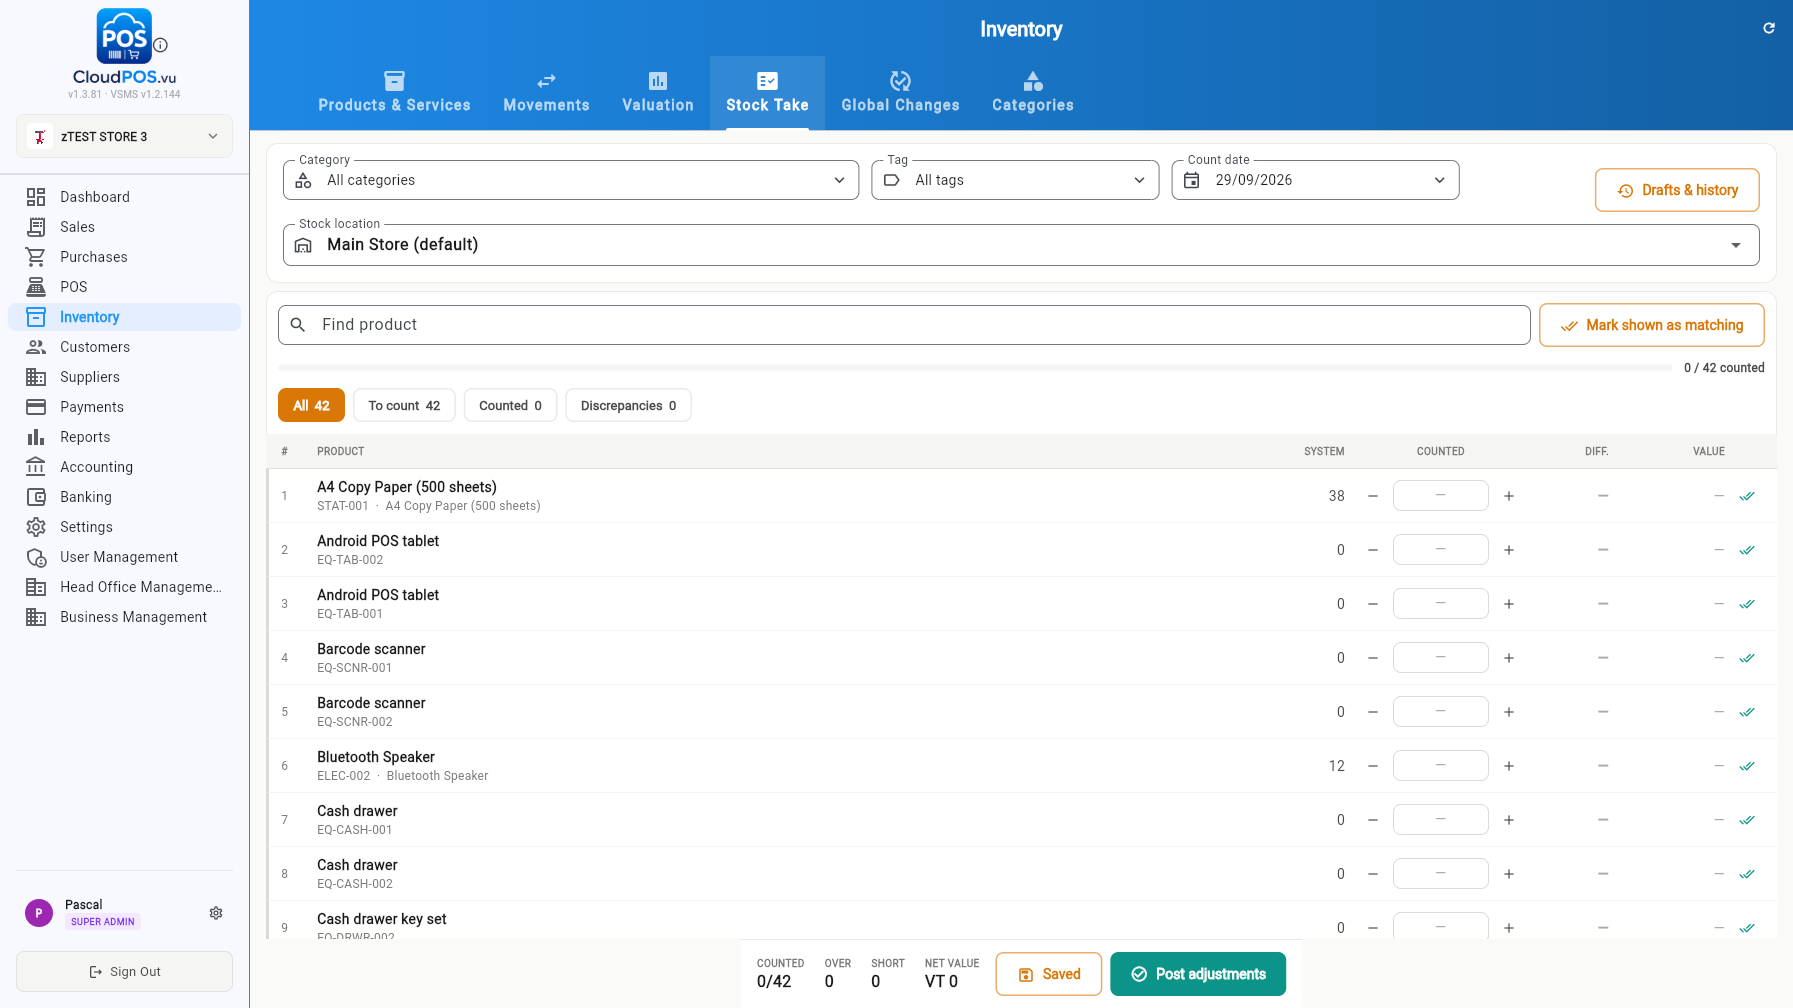Click the Sign Out button
Screen dimensions: 1793x1008
click(124, 971)
